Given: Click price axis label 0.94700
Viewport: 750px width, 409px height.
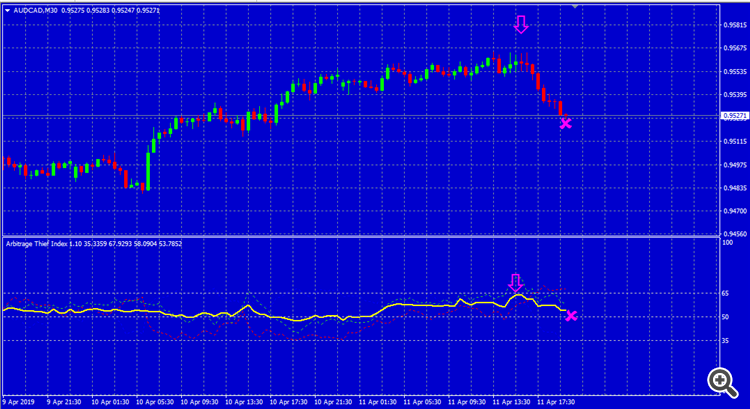Looking at the screenshot, I should (736, 211).
